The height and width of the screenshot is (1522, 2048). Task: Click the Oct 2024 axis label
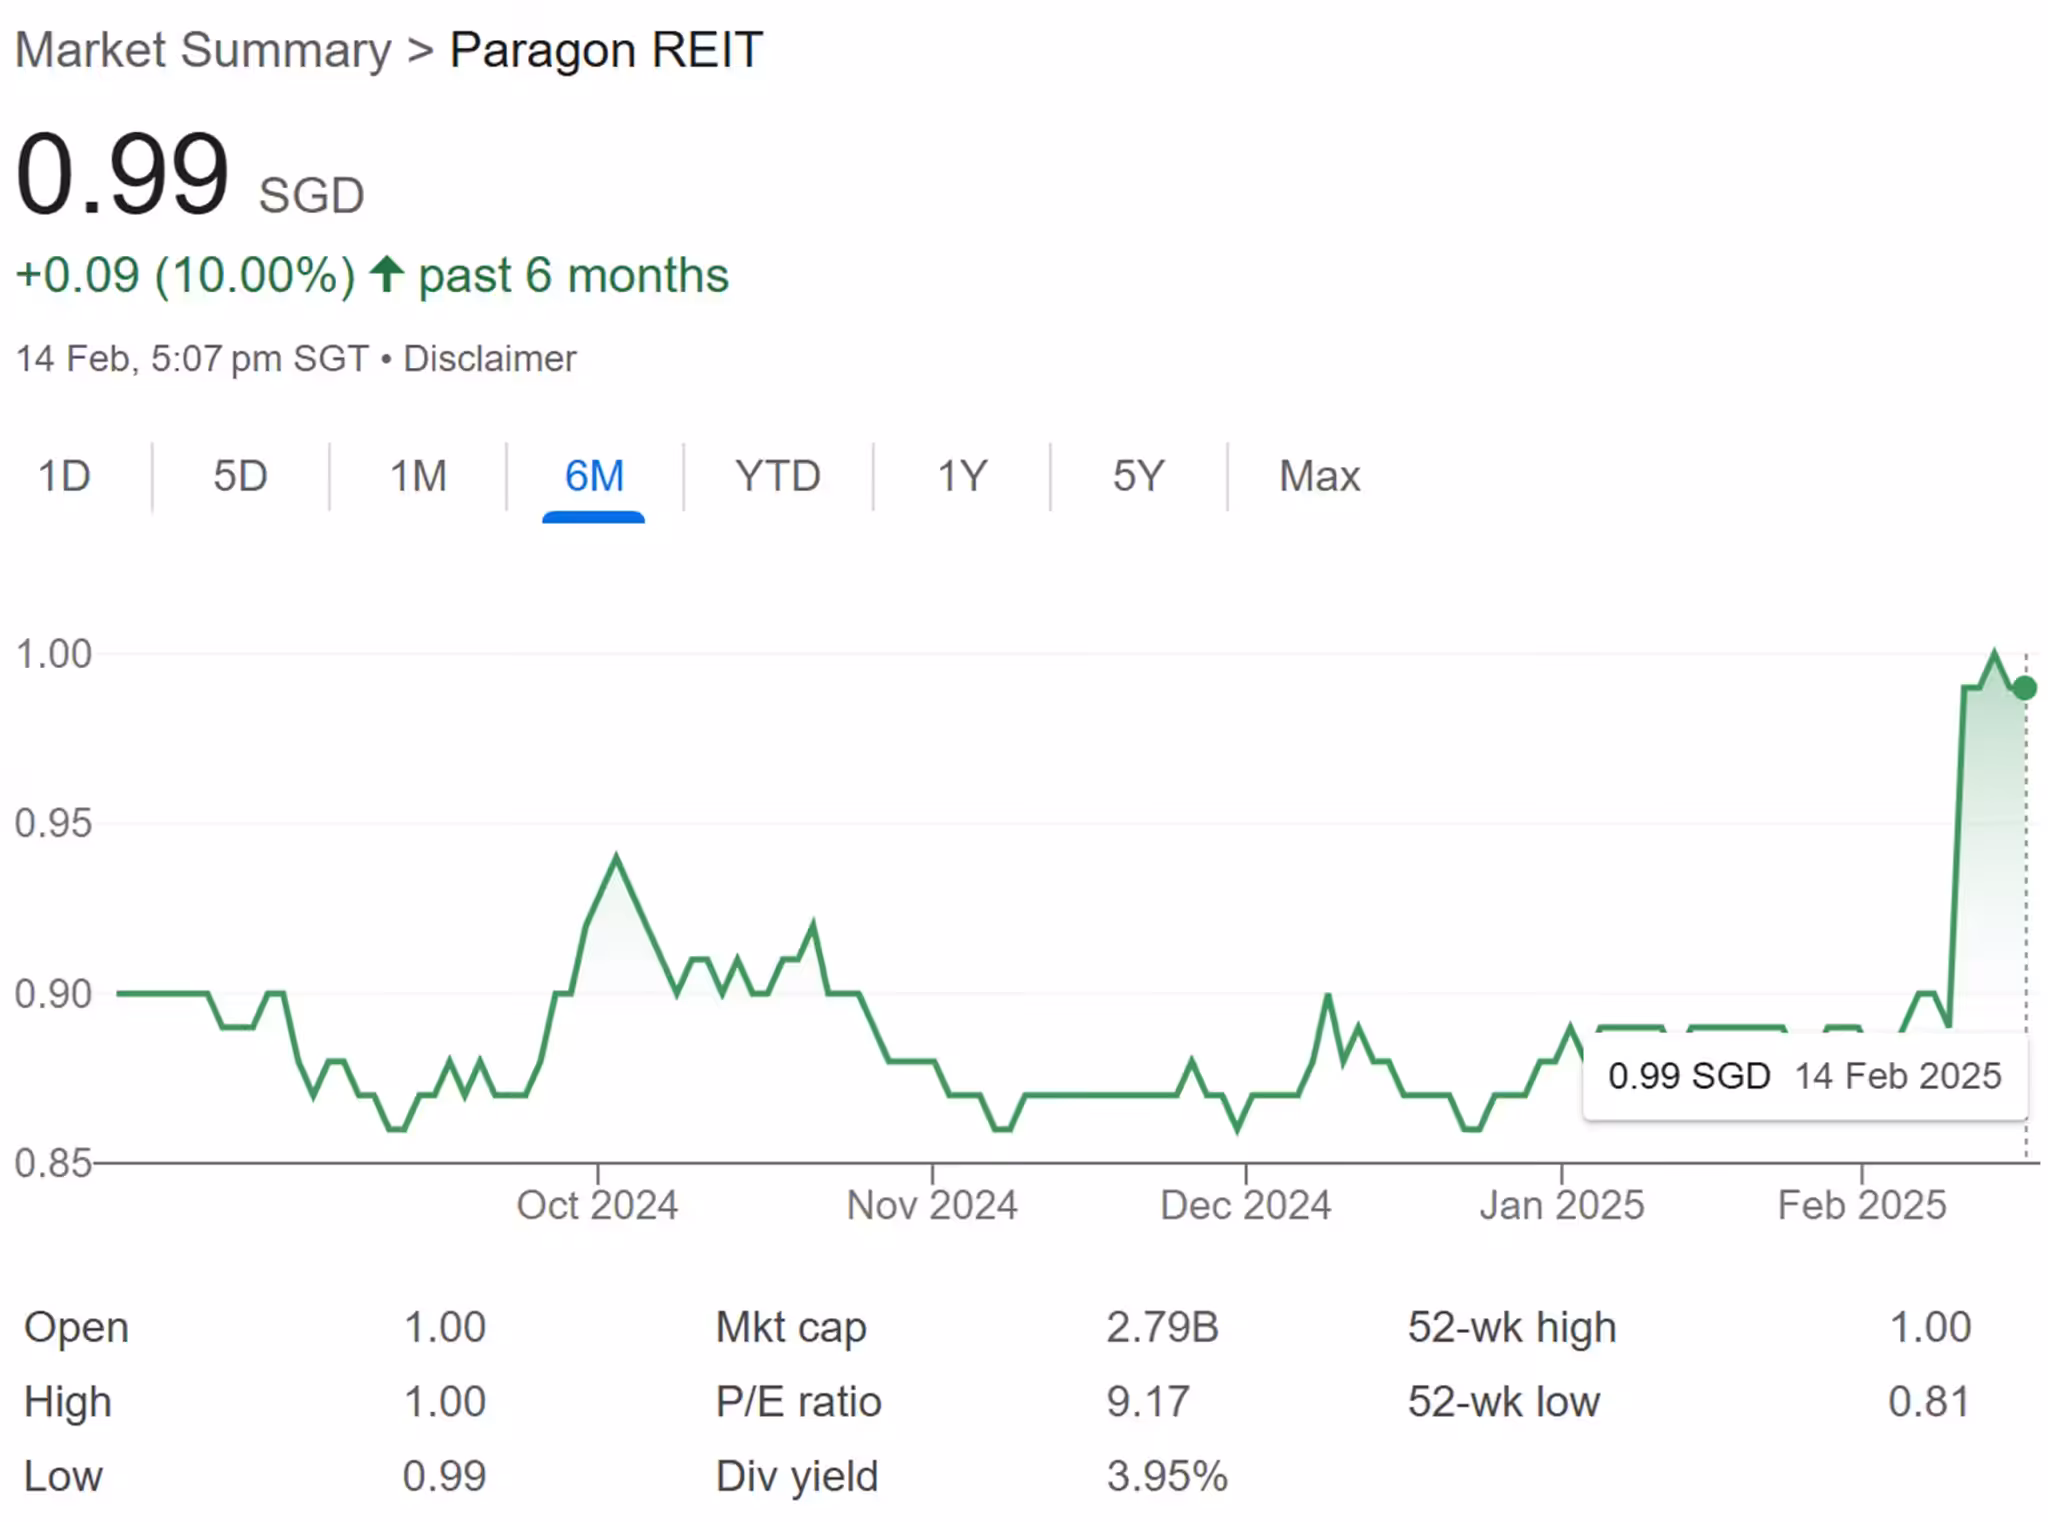pyautogui.click(x=597, y=1205)
